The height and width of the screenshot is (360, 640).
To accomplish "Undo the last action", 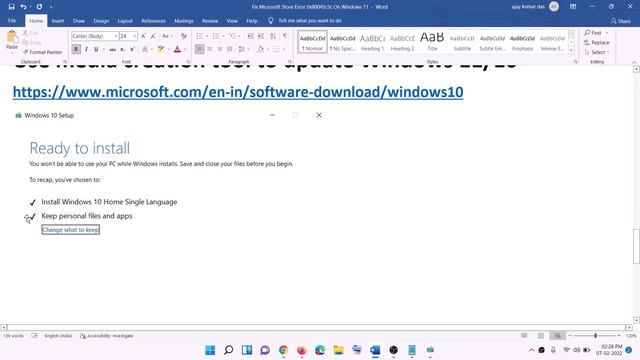I will click(23, 7).
